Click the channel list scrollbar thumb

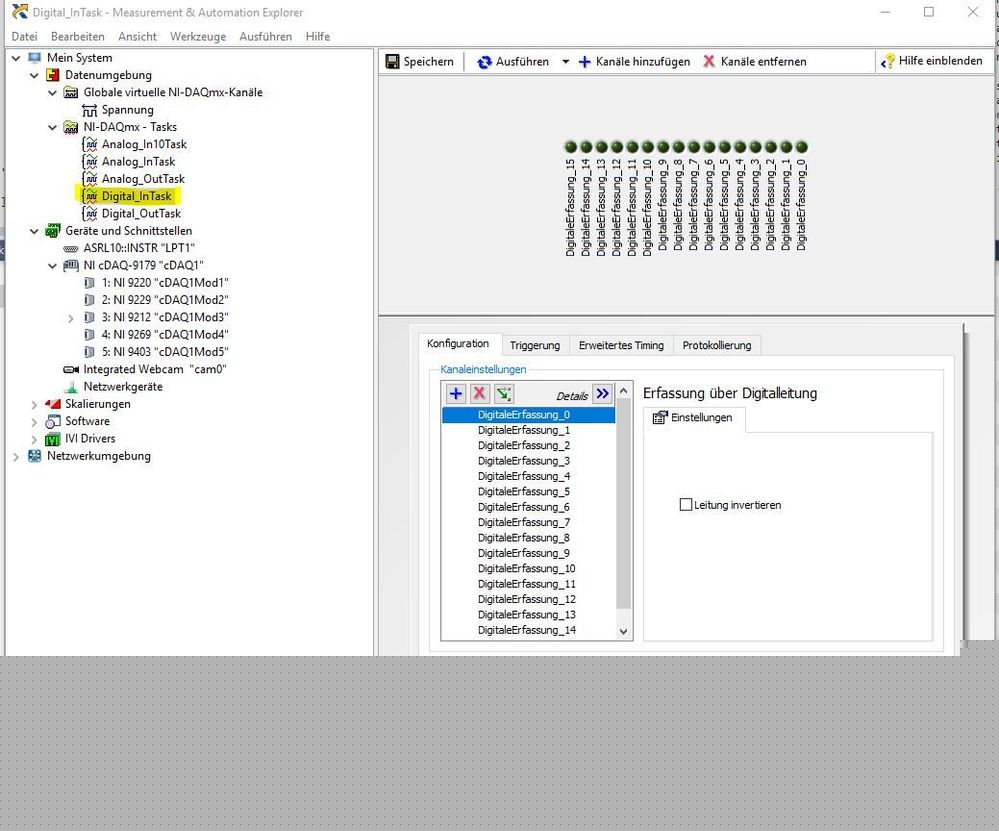(x=624, y=503)
